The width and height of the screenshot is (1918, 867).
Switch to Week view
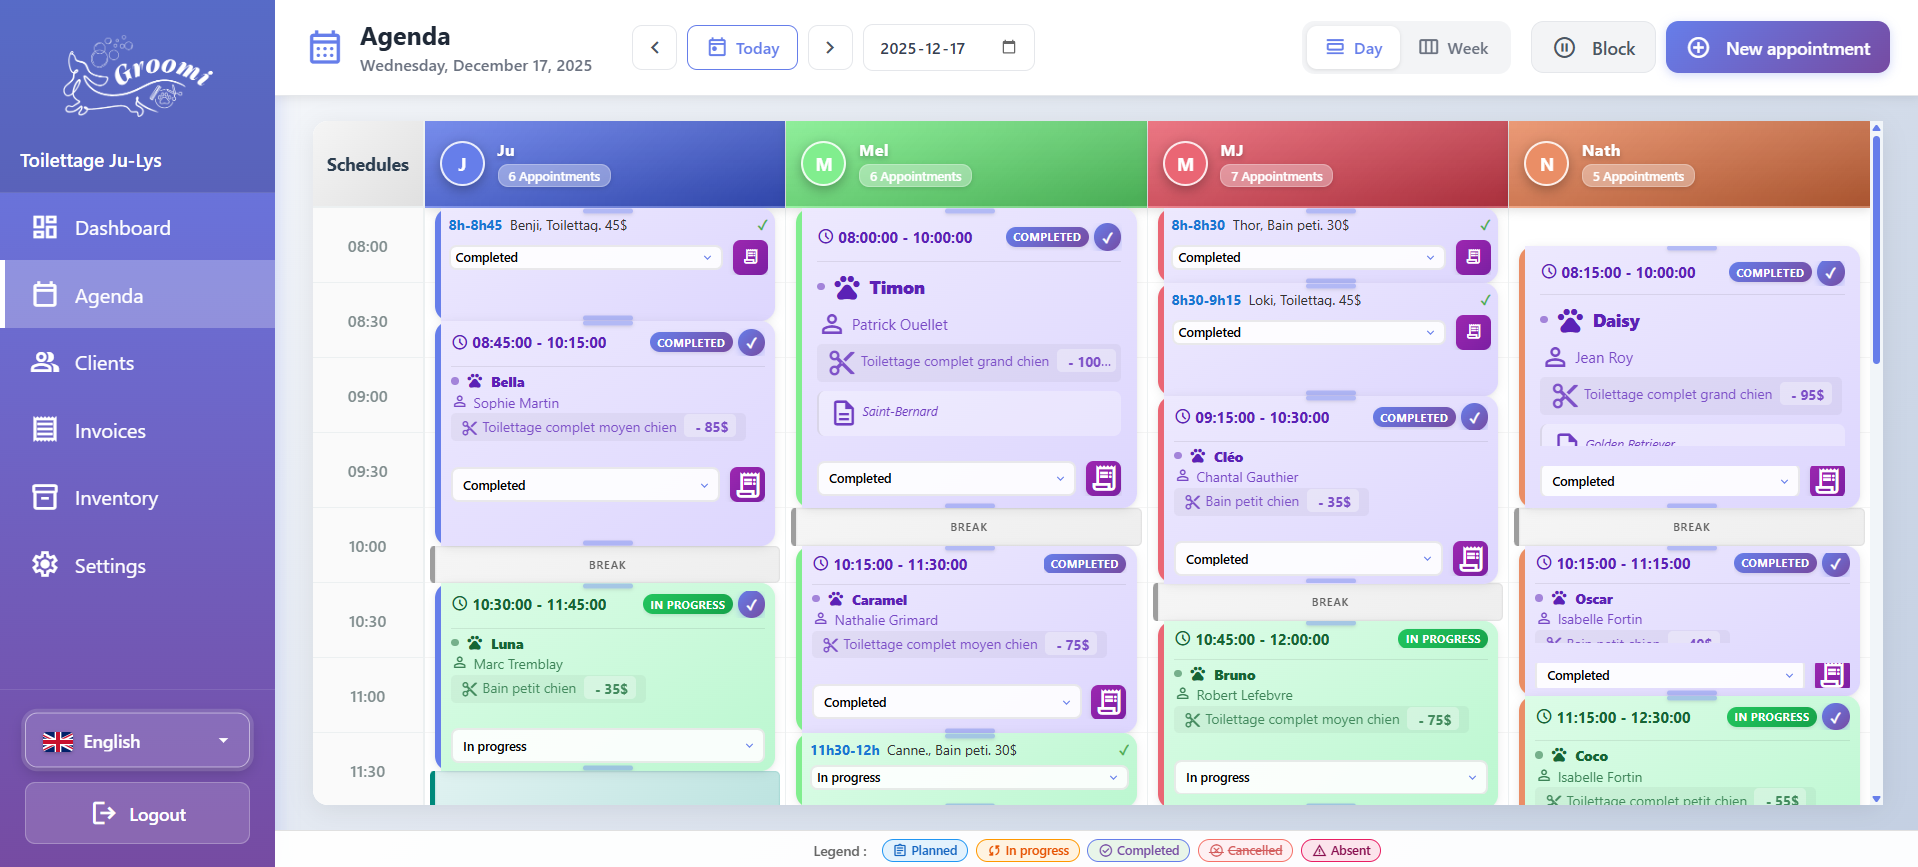pyautogui.click(x=1453, y=47)
